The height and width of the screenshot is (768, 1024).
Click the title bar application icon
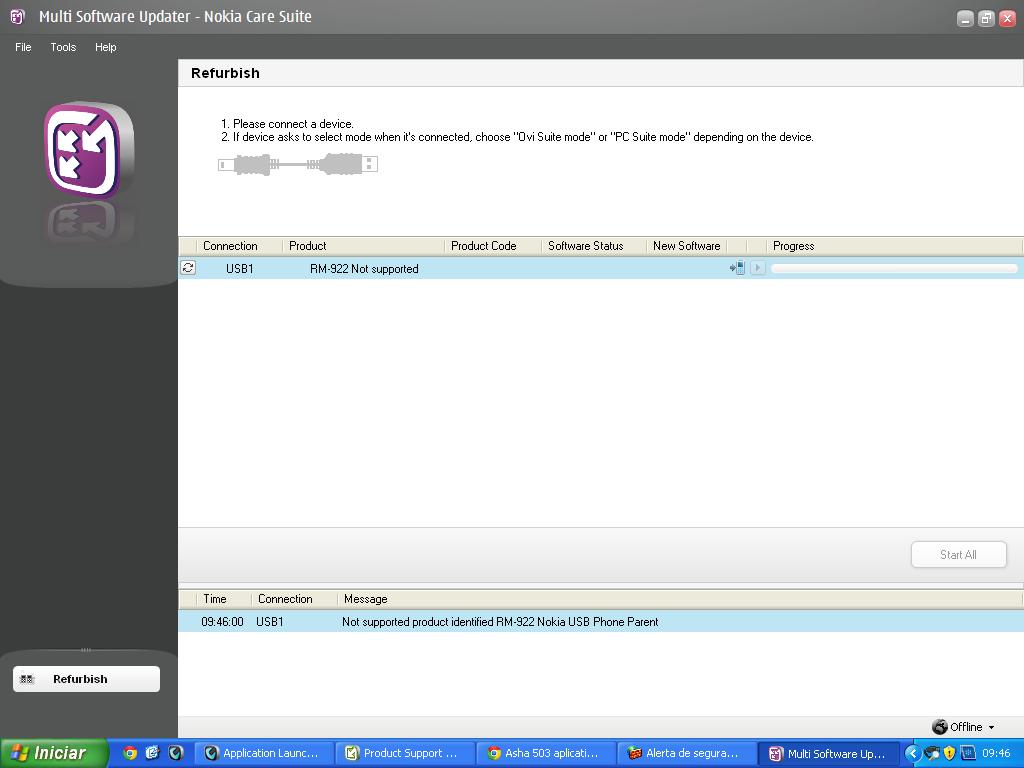click(18, 16)
